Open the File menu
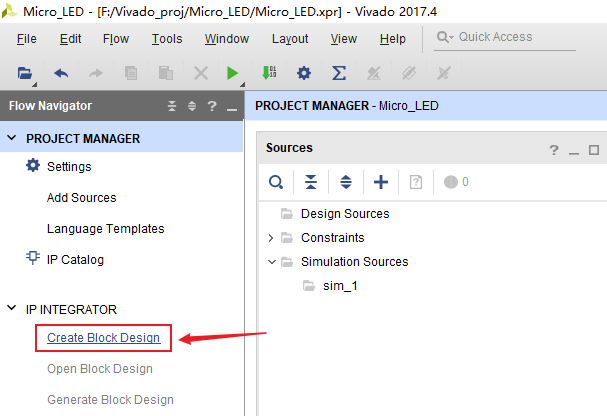The image size is (607, 416). [x=27, y=39]
